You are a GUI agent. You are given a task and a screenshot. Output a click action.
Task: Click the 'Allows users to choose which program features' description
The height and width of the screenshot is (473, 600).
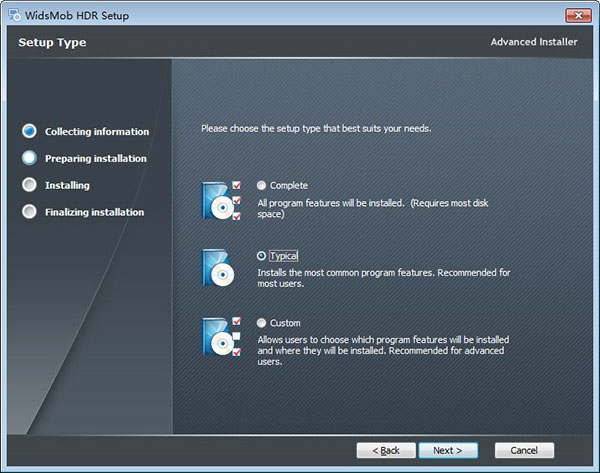[383, 351]
